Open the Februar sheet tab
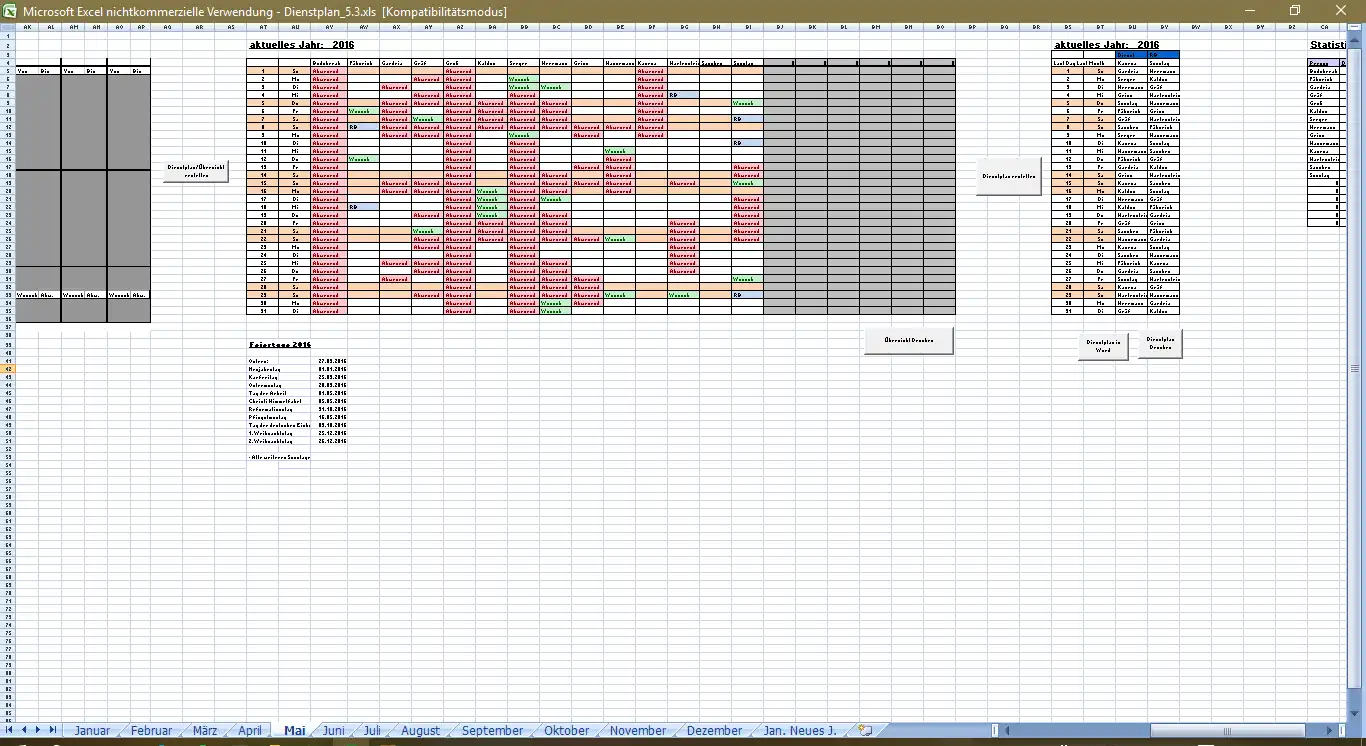 click(152, 731)
